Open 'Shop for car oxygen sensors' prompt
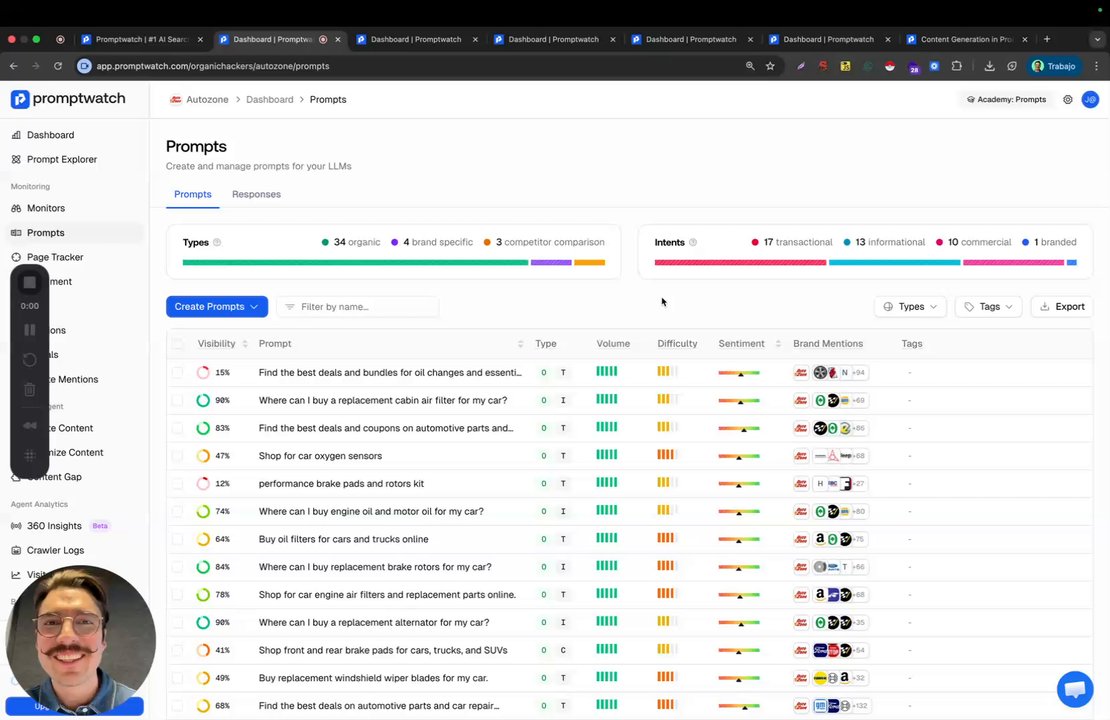 click(x=320, y=456)
